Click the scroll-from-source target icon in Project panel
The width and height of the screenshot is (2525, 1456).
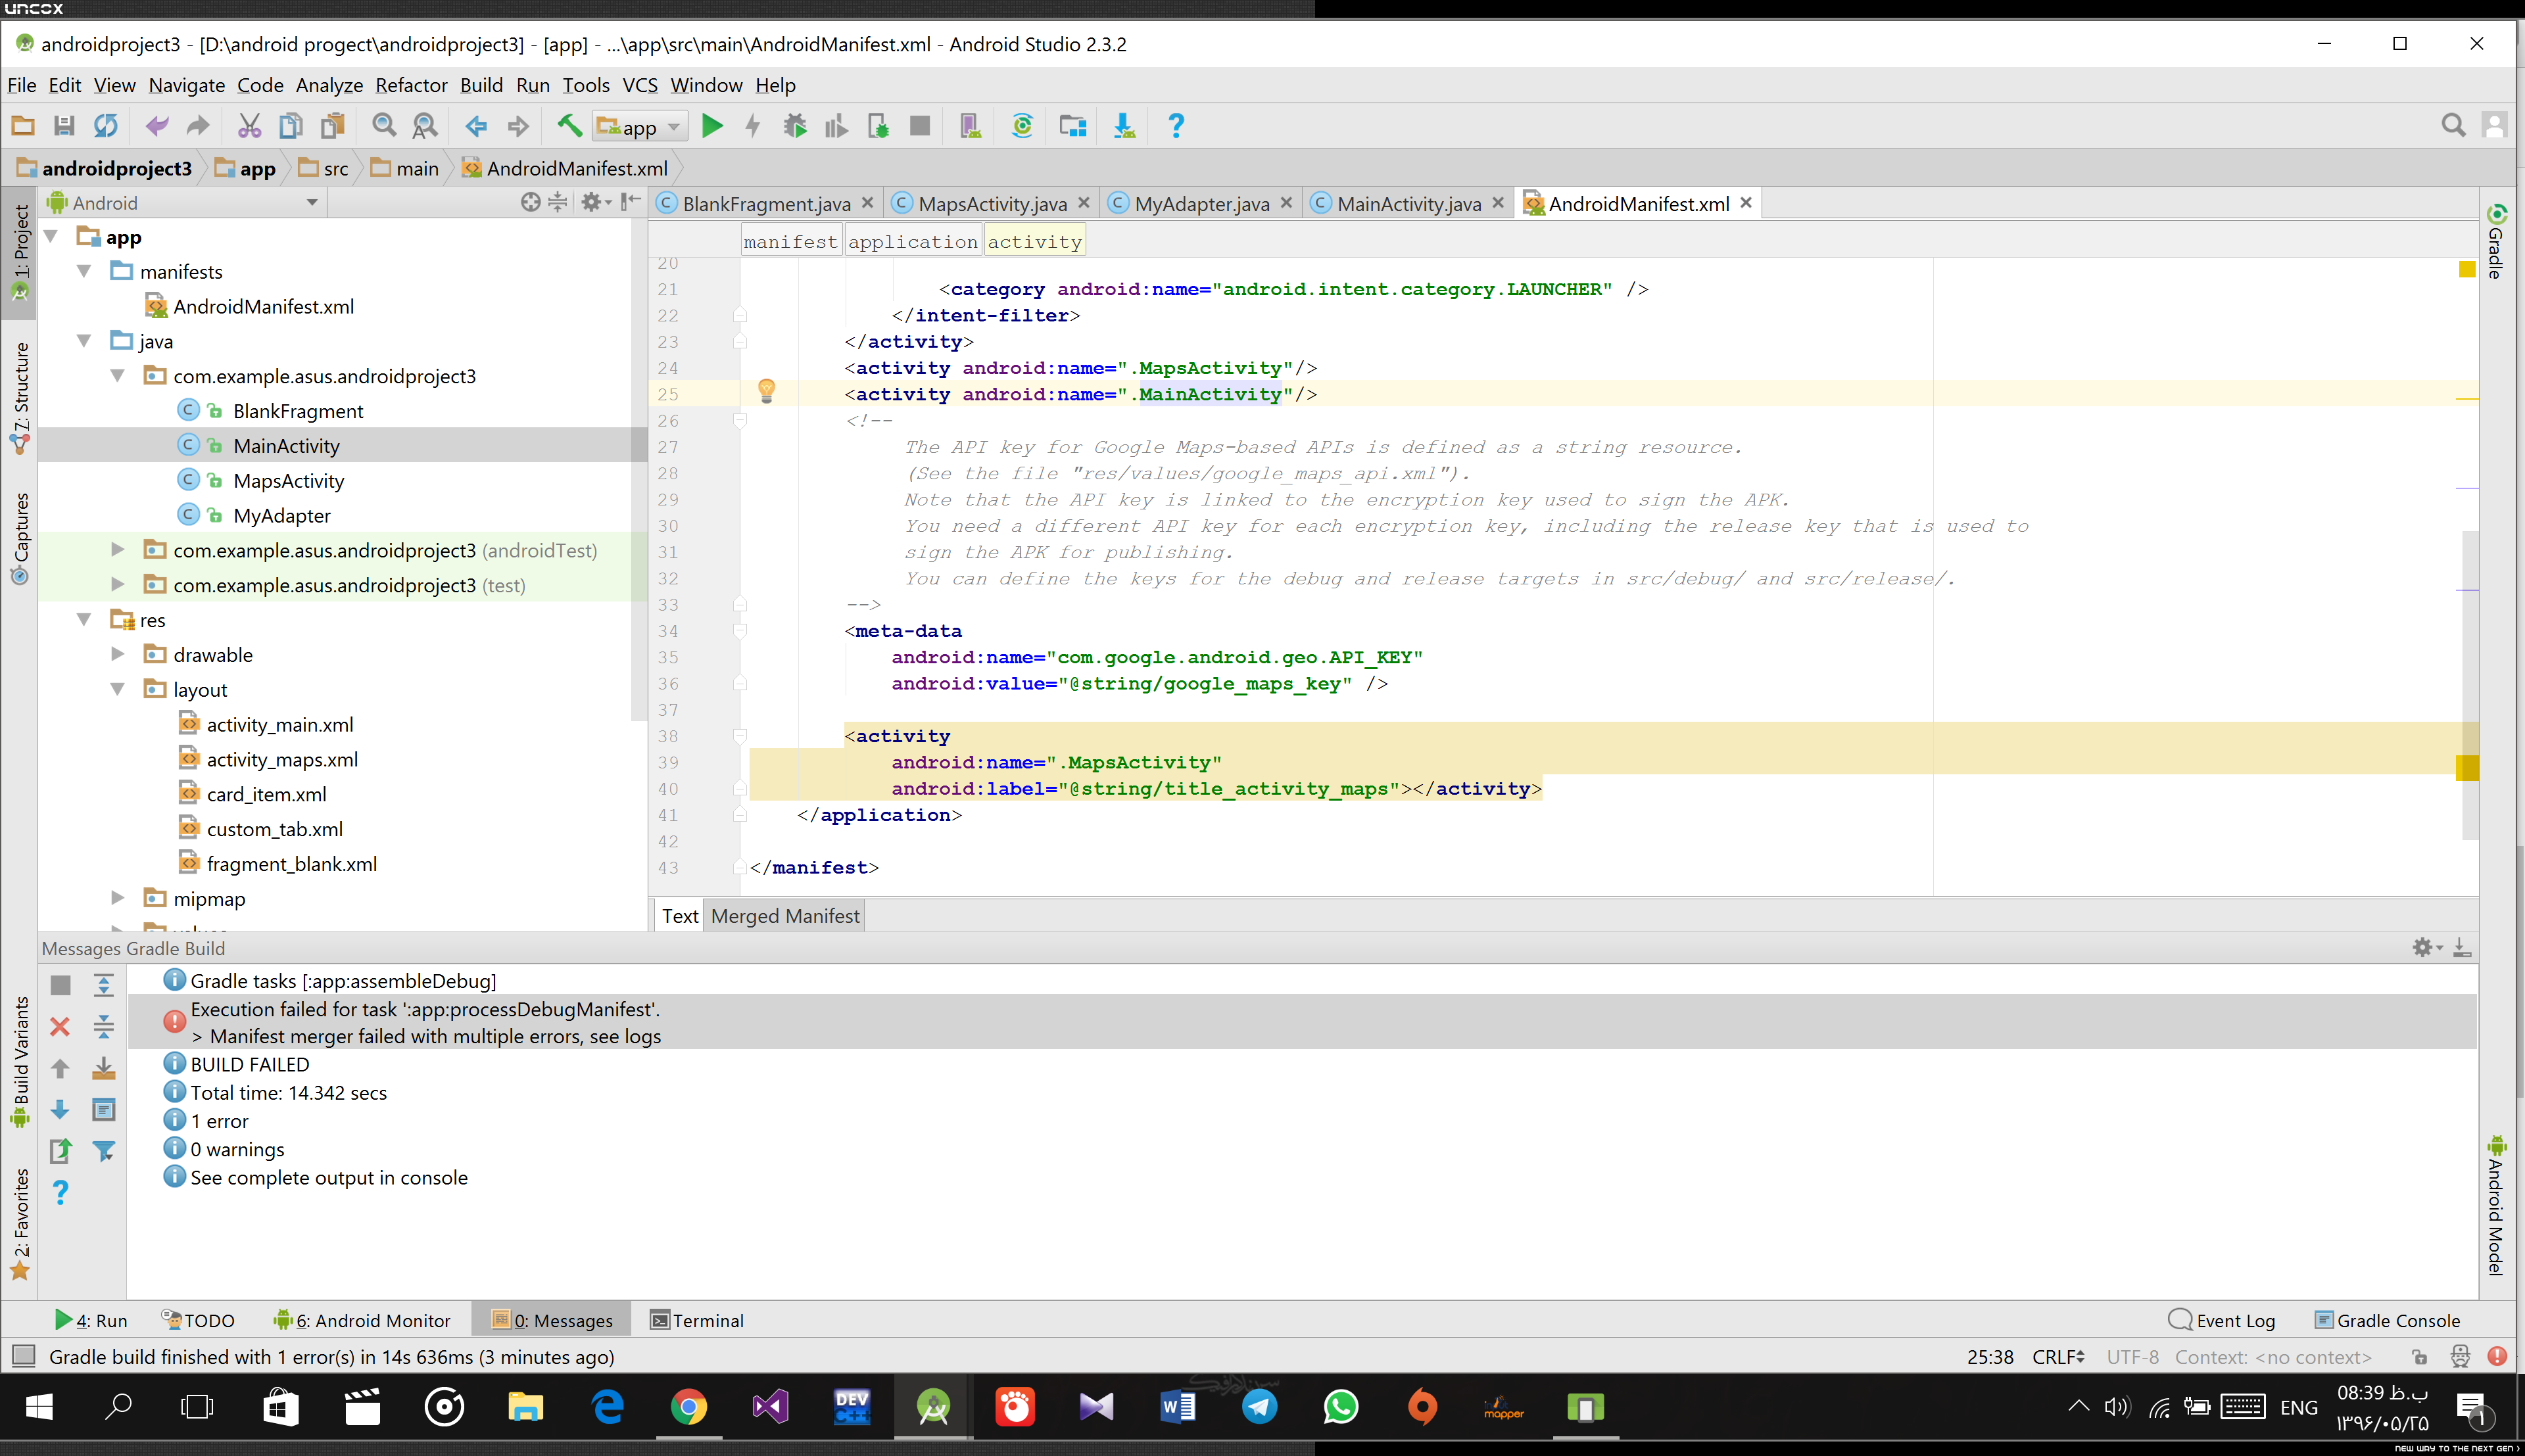(x=530, y=203)
